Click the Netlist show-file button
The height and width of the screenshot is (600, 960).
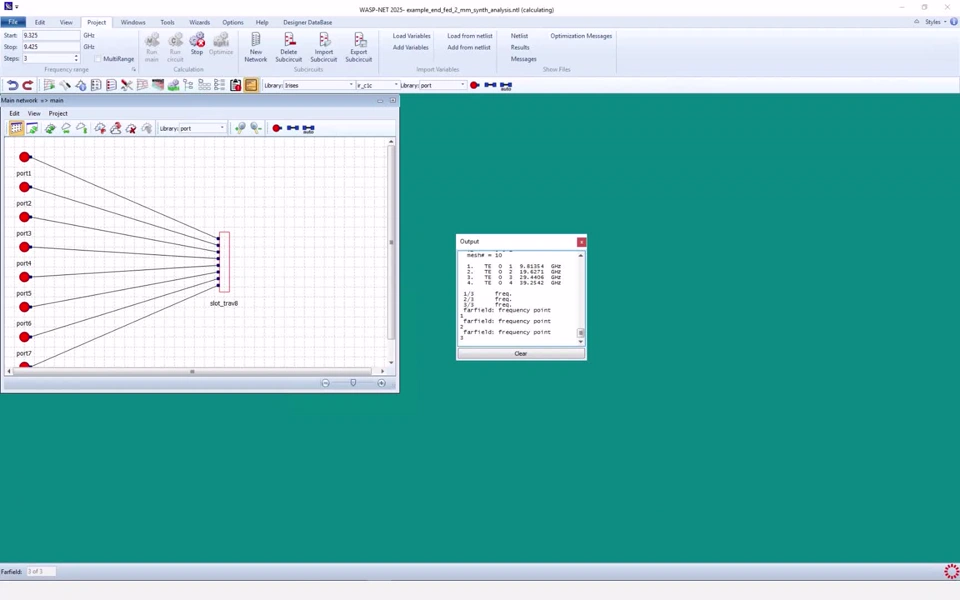point(519,36)
